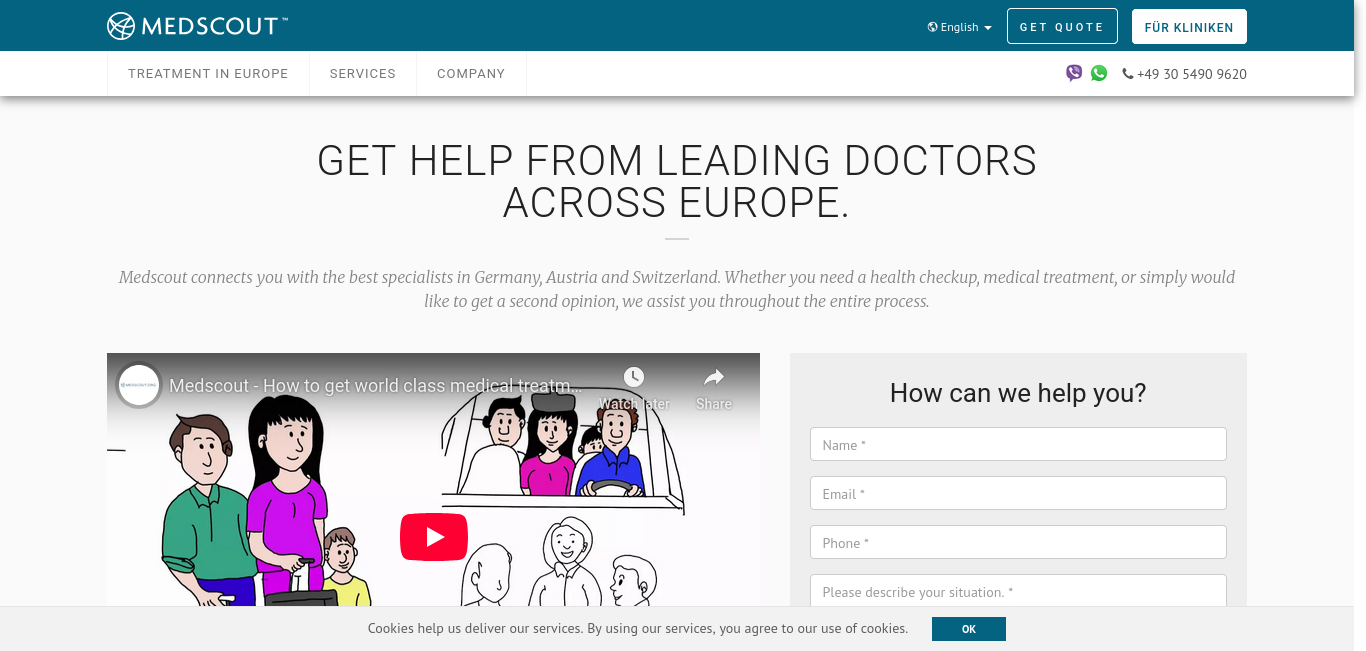1366x651 pixels.
Task: Accept cookies with OK button
Action: [969, 629]
